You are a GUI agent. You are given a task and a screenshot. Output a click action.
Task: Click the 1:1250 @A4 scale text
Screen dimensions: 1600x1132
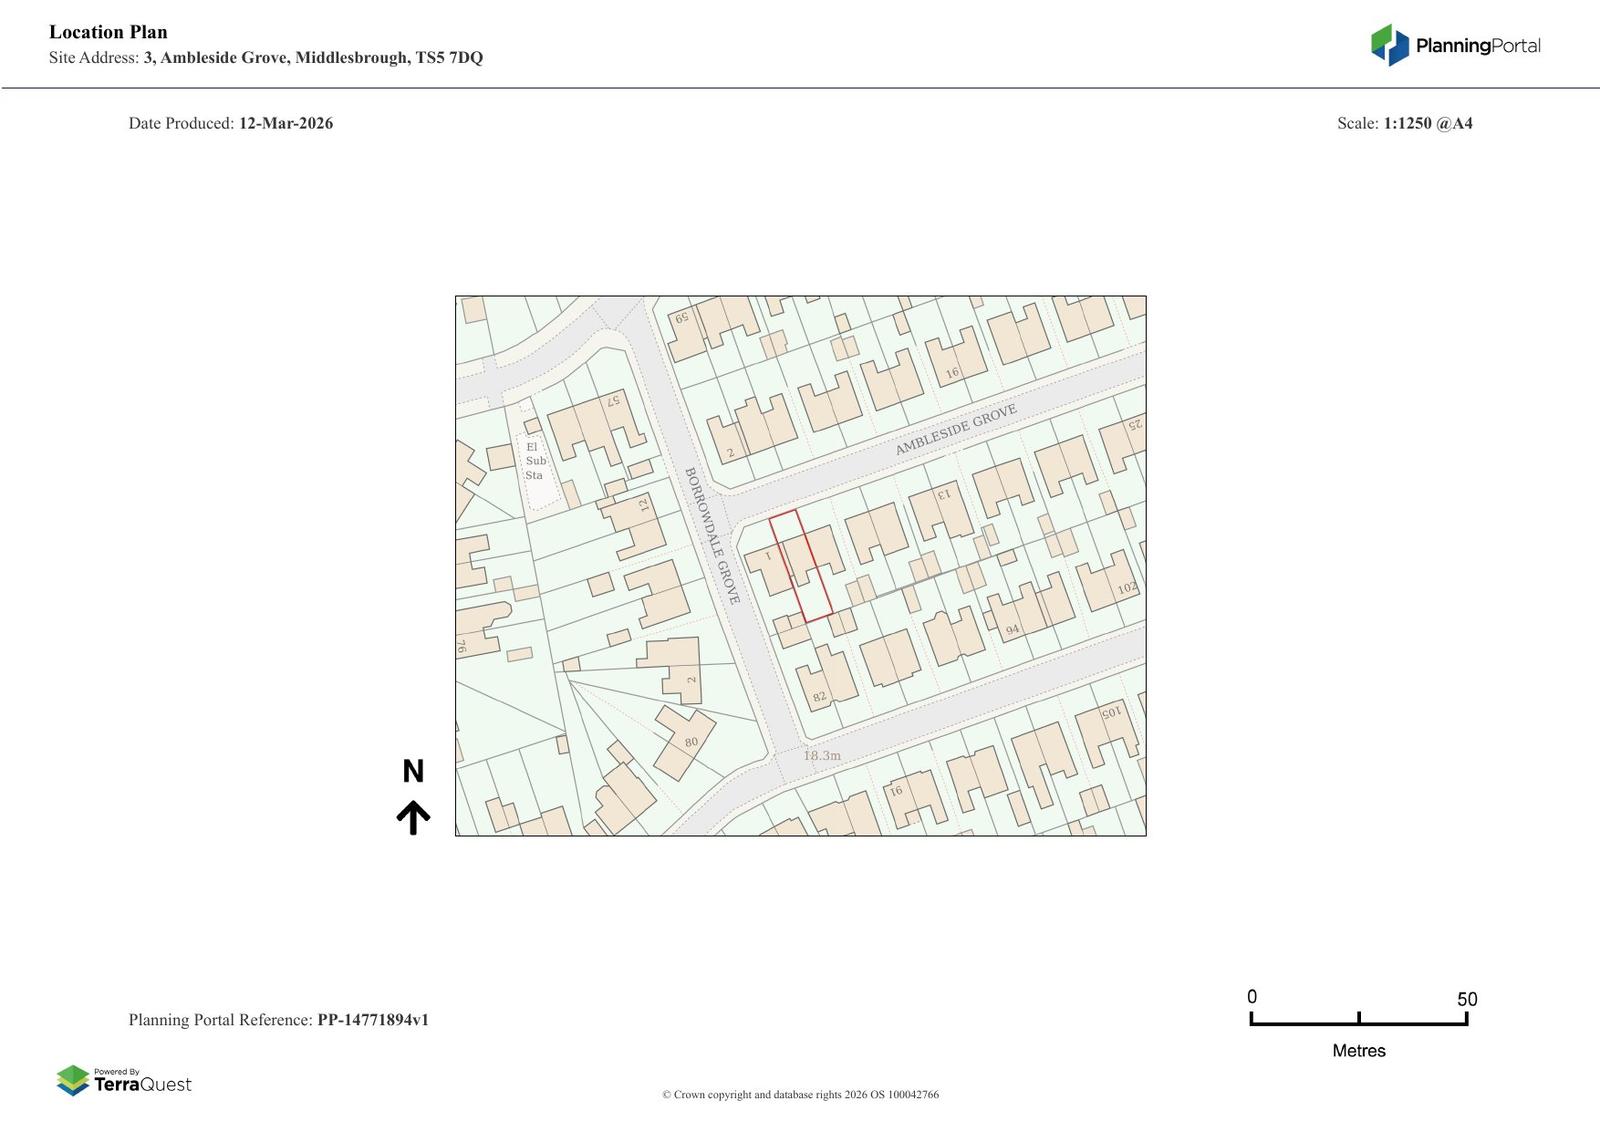[x=1427, y=123]
